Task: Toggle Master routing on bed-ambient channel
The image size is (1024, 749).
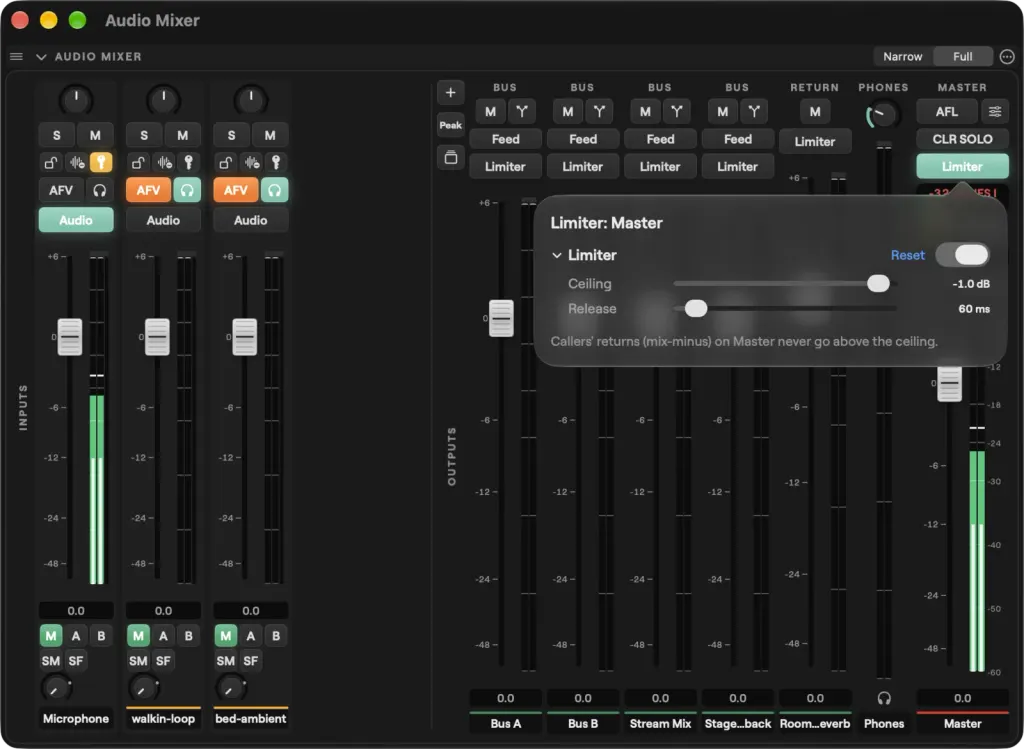Action: [x=225, y=636]
